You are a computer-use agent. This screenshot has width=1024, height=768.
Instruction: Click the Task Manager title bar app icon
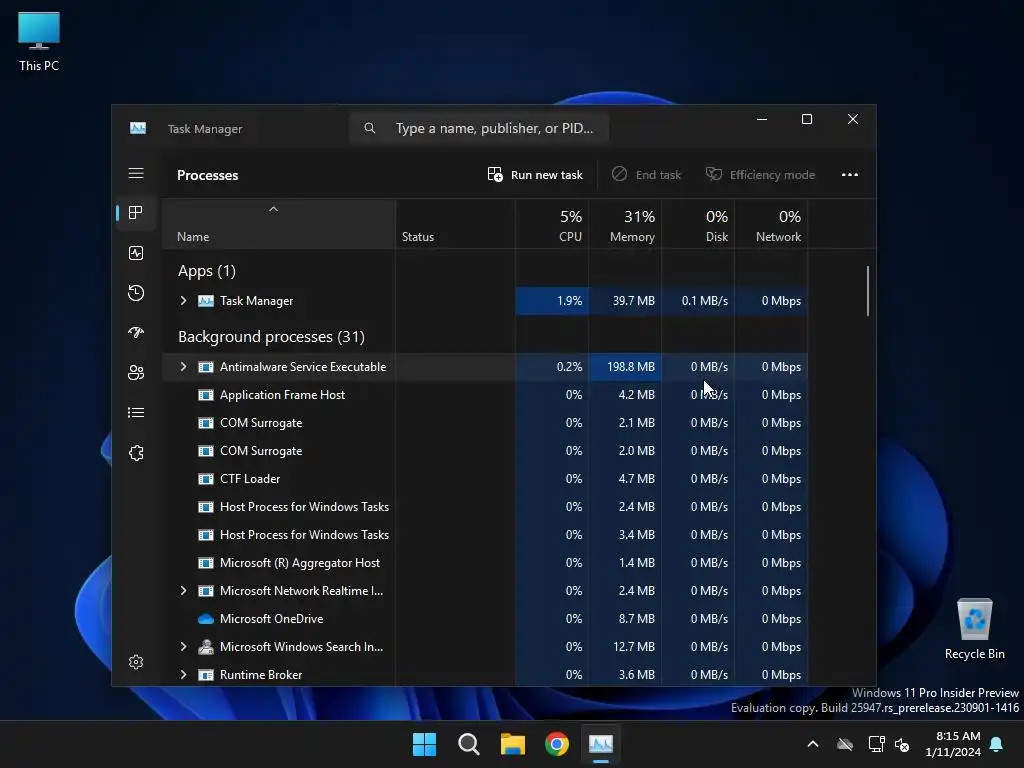click(x=138, y=129)
